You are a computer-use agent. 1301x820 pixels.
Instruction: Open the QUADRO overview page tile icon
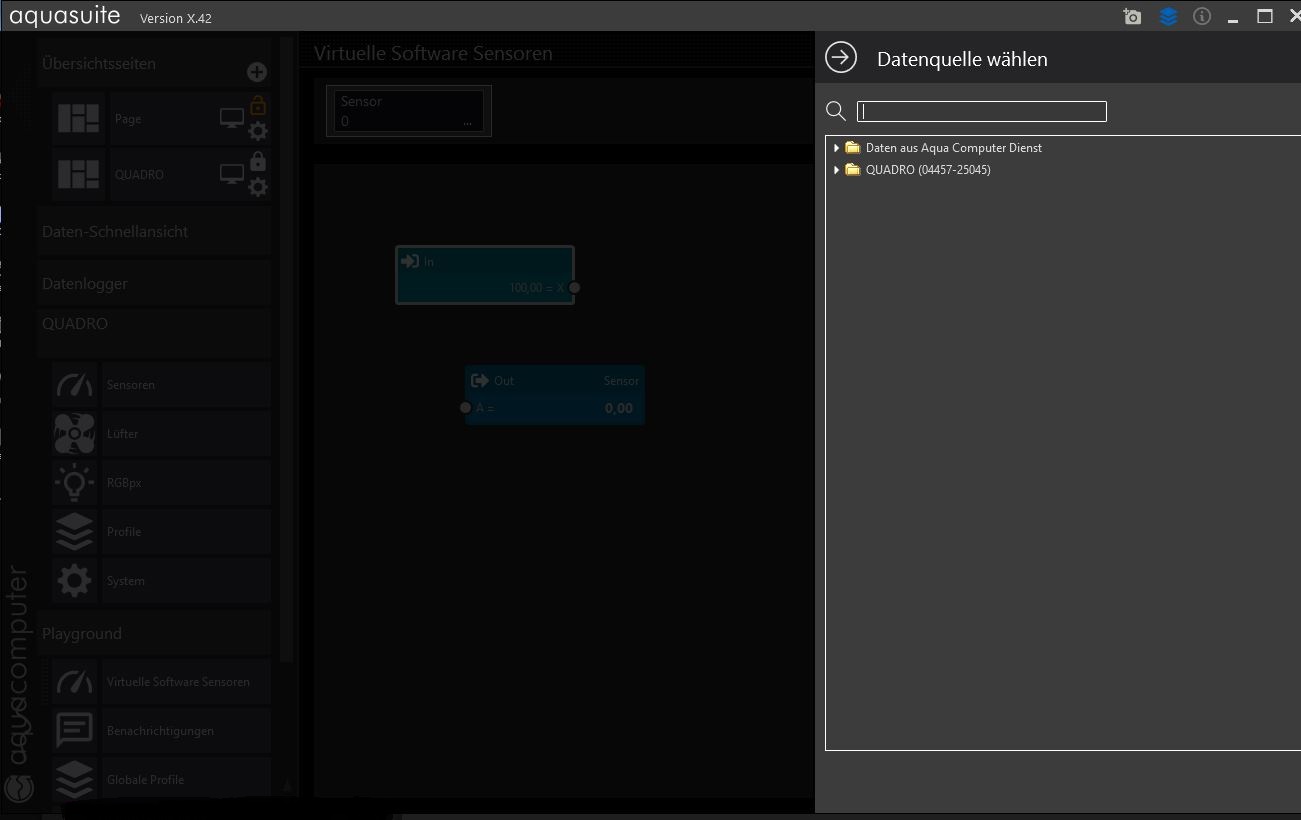click(78, 174)
